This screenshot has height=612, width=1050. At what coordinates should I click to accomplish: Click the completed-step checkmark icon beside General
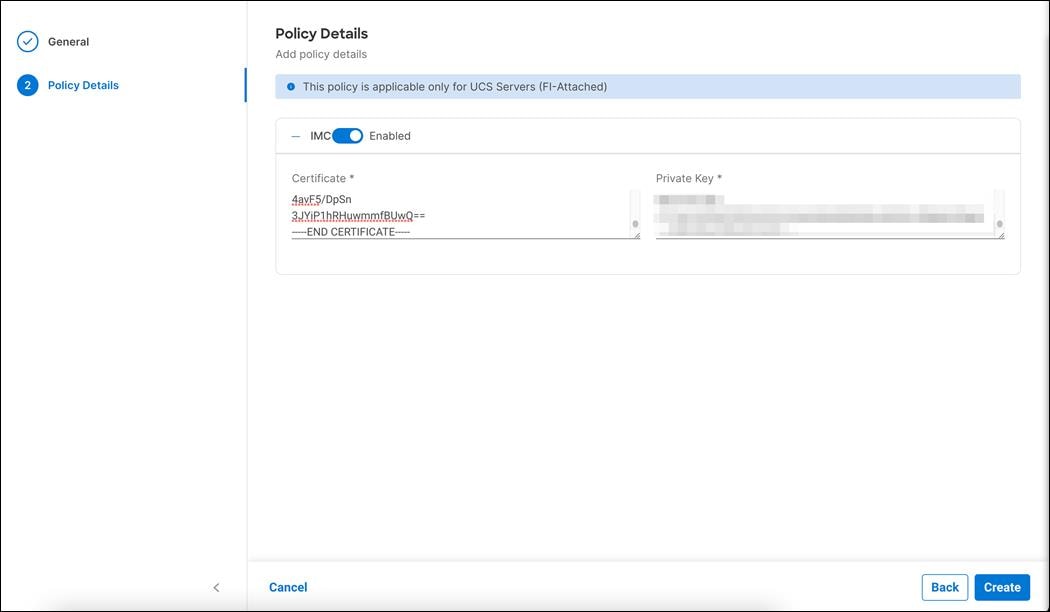(27, 41)
